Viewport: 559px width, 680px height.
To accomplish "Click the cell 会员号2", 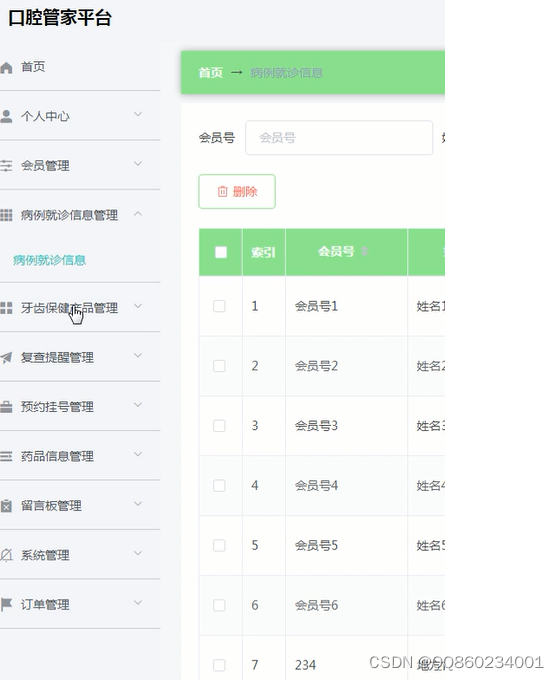I will [x=316, y=366].
